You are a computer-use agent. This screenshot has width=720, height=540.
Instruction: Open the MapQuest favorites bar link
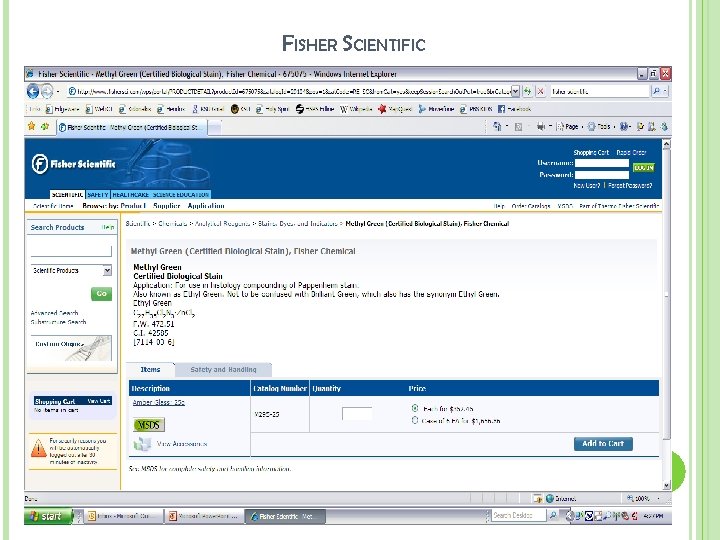pos(394,109)
